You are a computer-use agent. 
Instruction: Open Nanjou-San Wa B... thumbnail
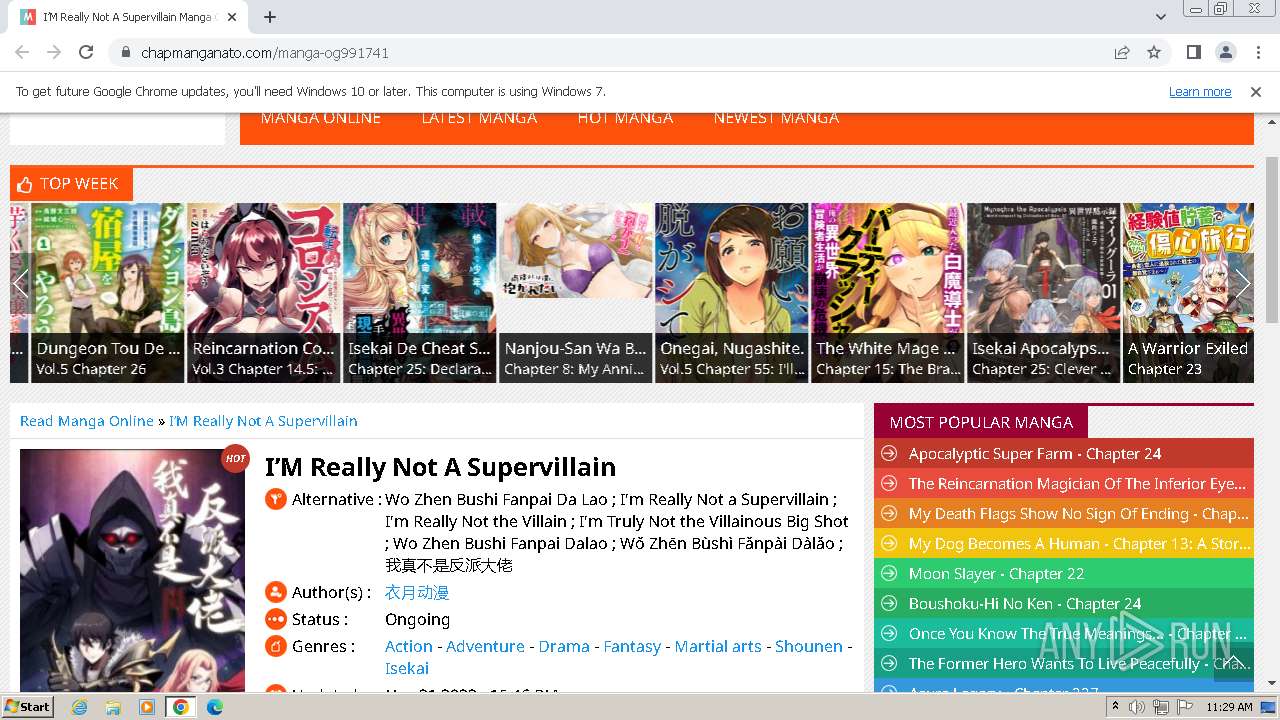(x=575, y=292)
